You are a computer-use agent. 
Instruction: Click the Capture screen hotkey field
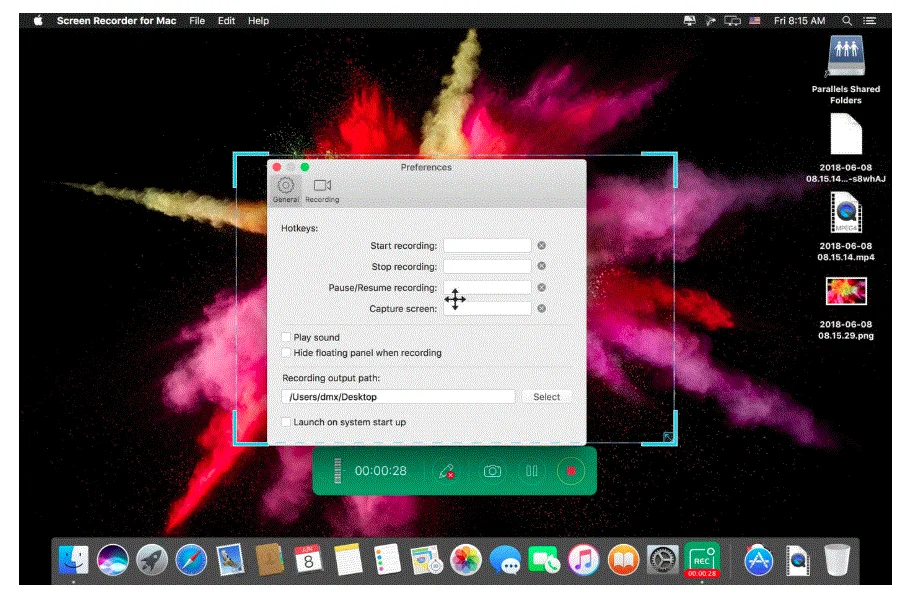point(487,309)
